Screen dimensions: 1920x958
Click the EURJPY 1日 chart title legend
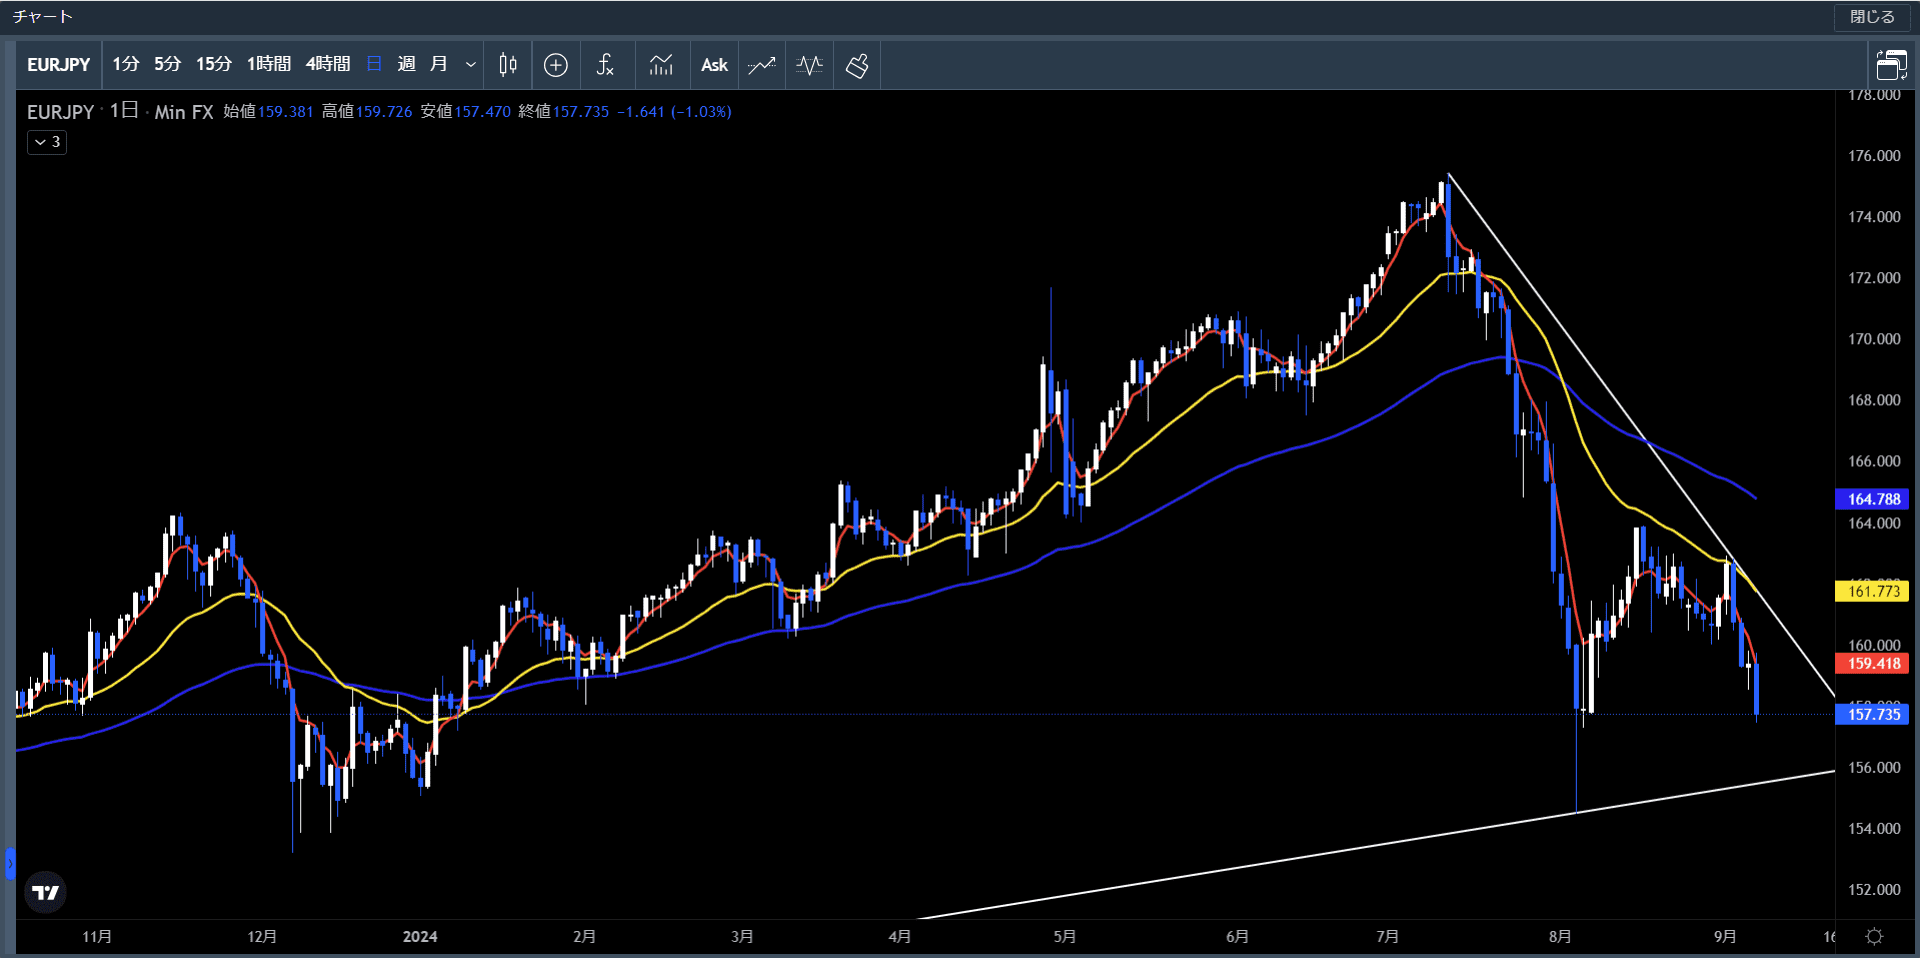(120, 111)
